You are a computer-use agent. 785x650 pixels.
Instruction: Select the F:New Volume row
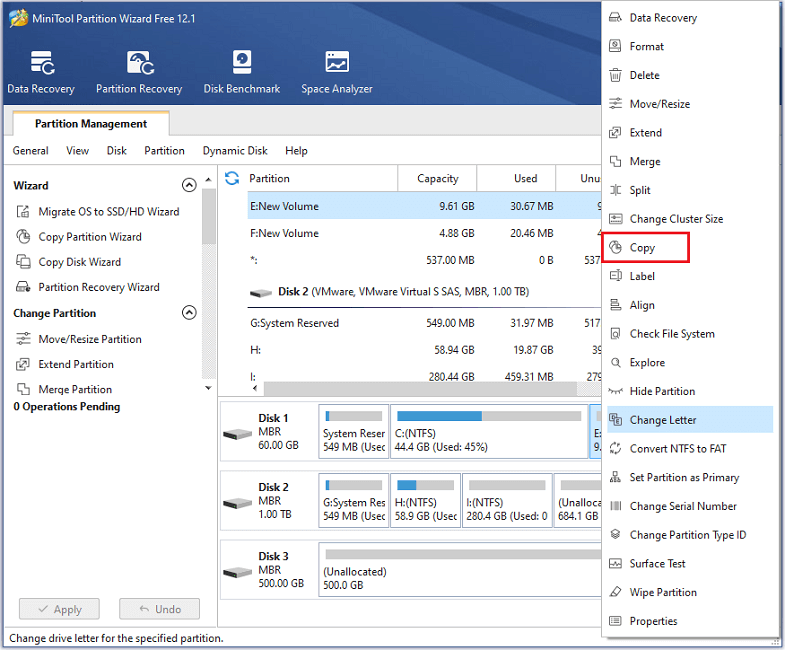pos(425,233)
